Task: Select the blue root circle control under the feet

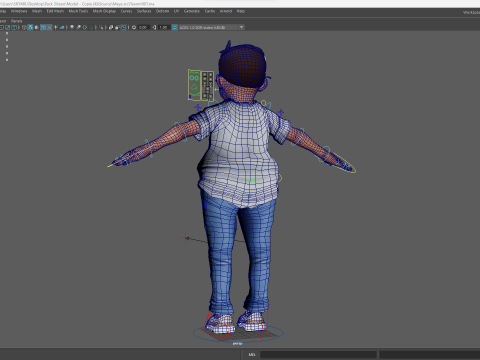Action: pos(238,333)
